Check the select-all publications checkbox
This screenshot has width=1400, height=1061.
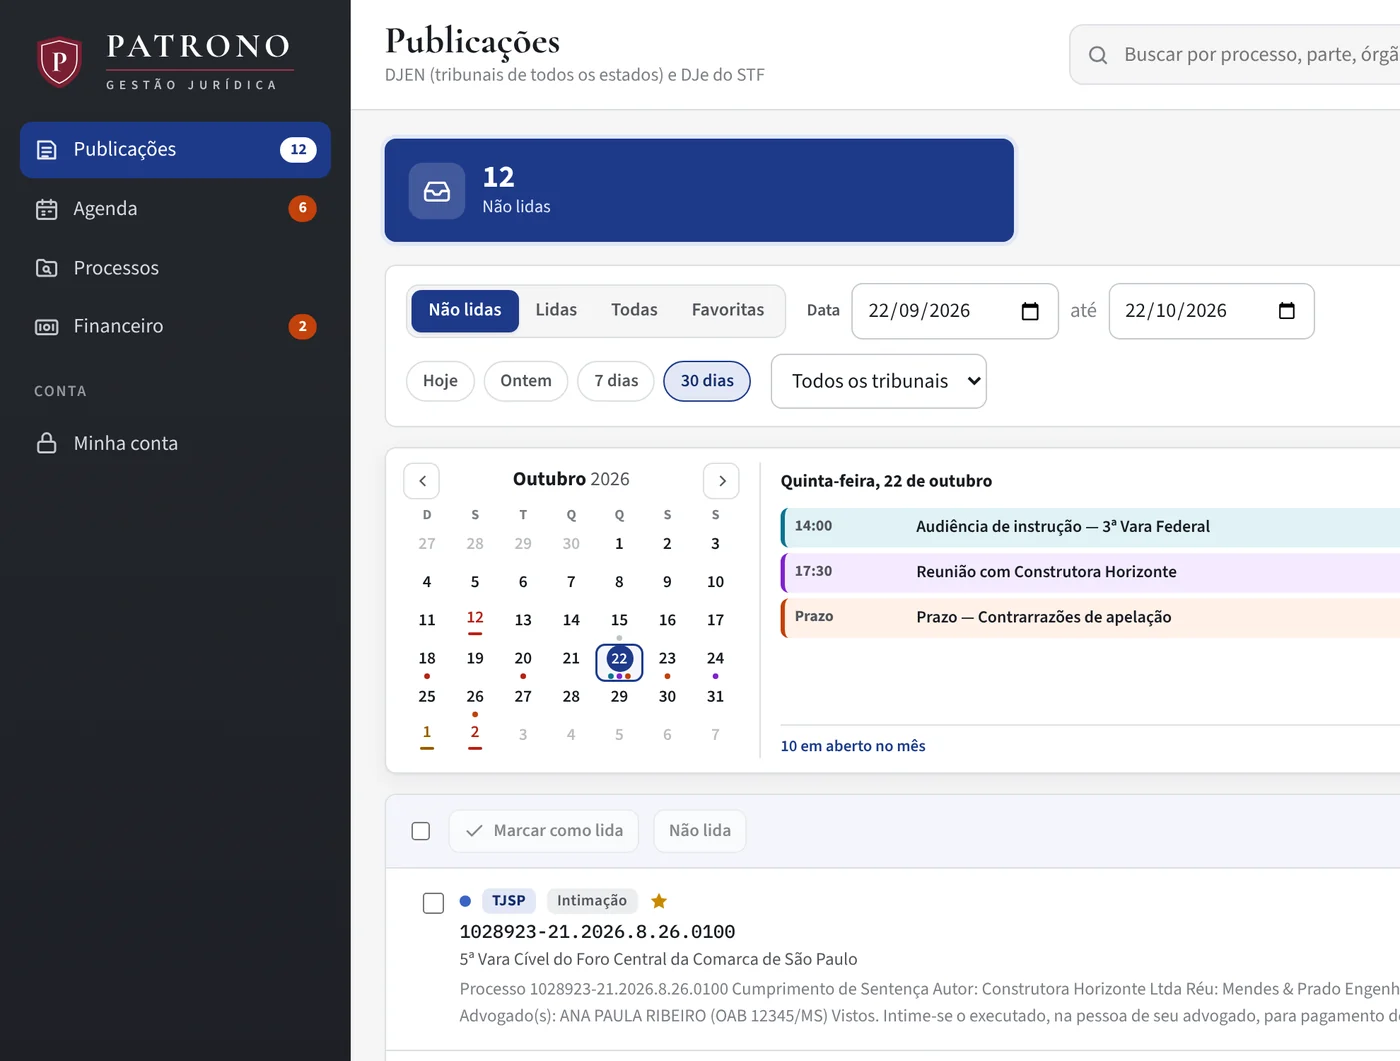(421, 831)
